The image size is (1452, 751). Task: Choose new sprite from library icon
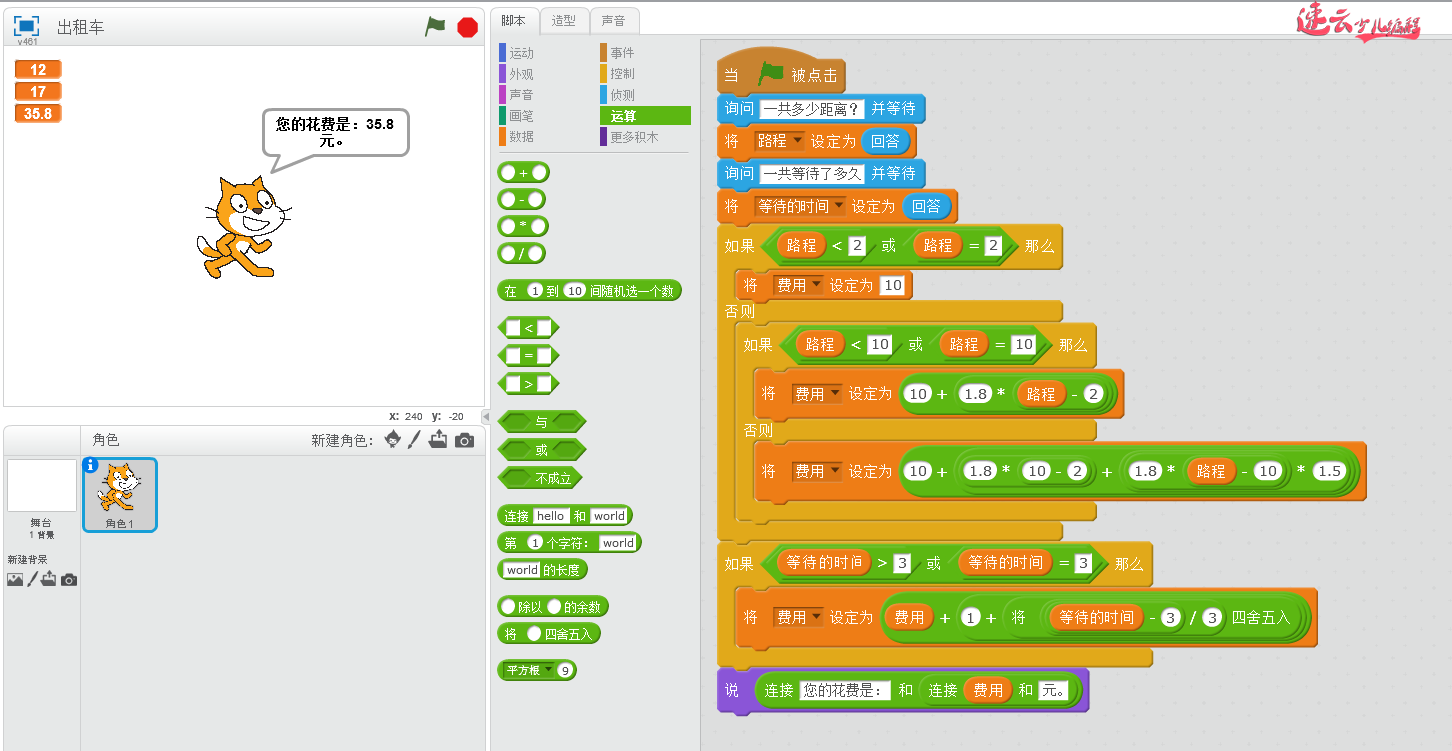393,440
